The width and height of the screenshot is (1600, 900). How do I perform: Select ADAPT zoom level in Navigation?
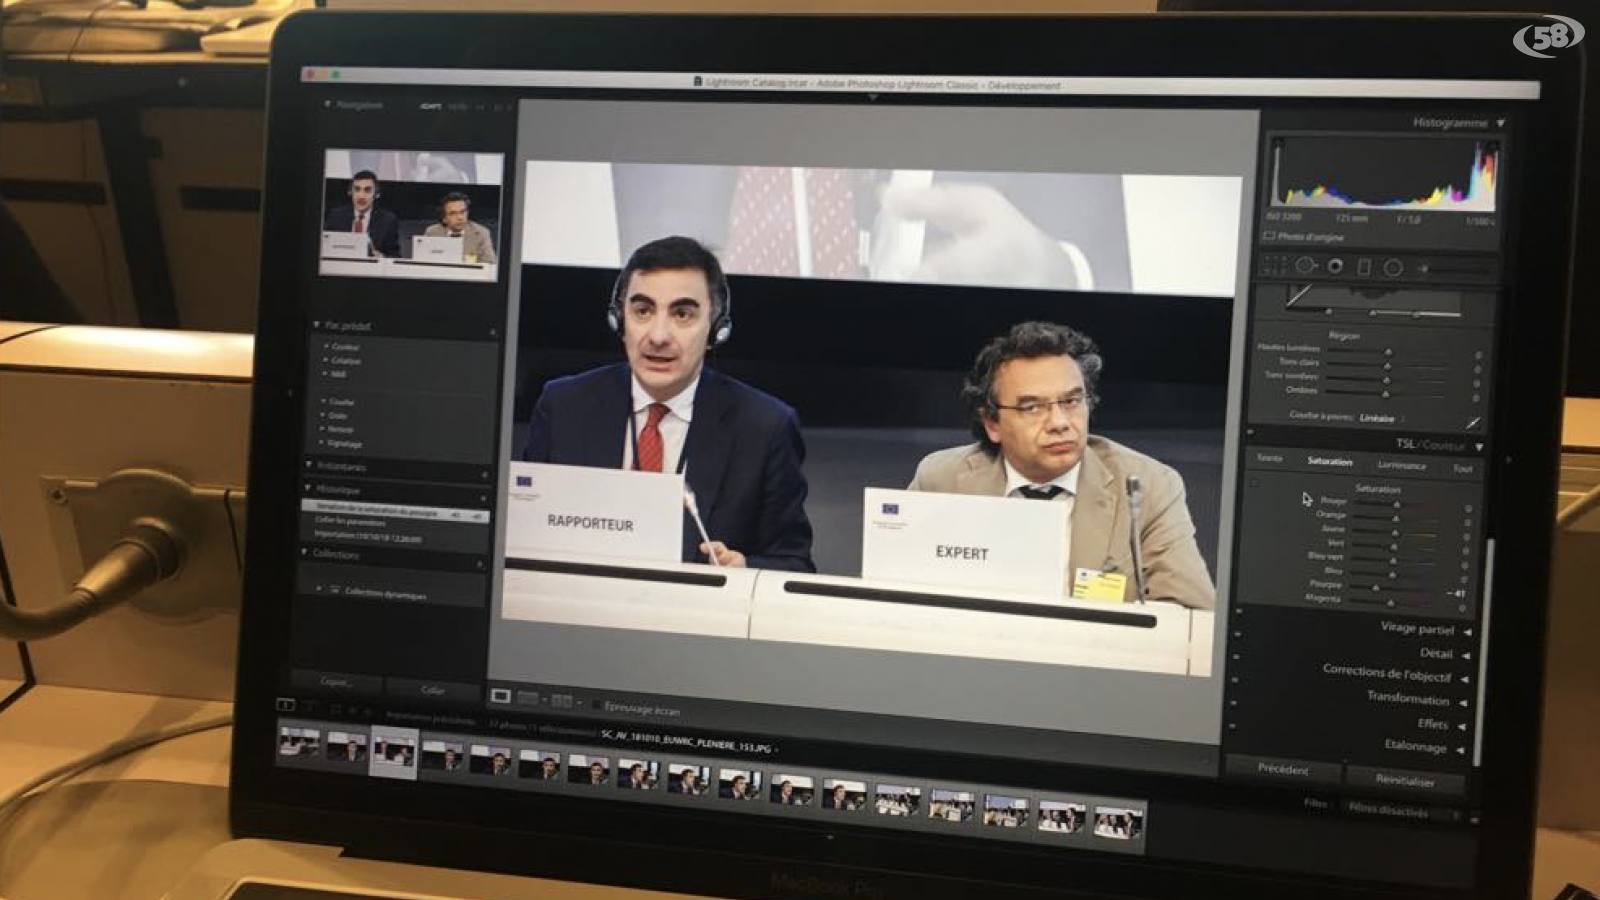[430, 106]
